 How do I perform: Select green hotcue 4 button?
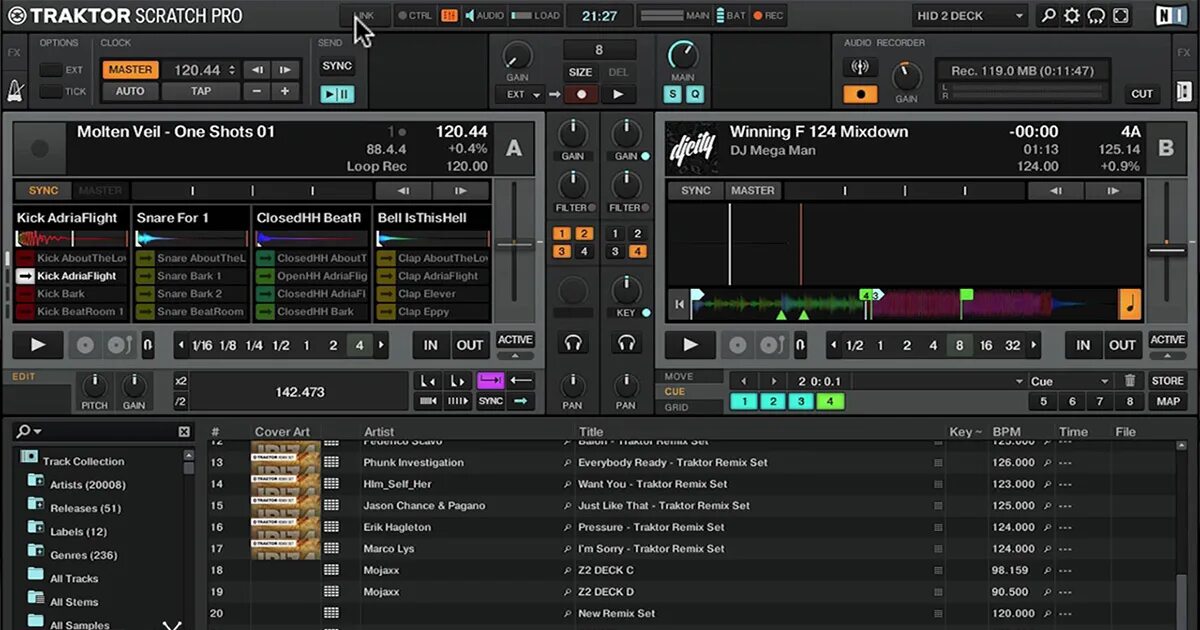click(829, 402)
